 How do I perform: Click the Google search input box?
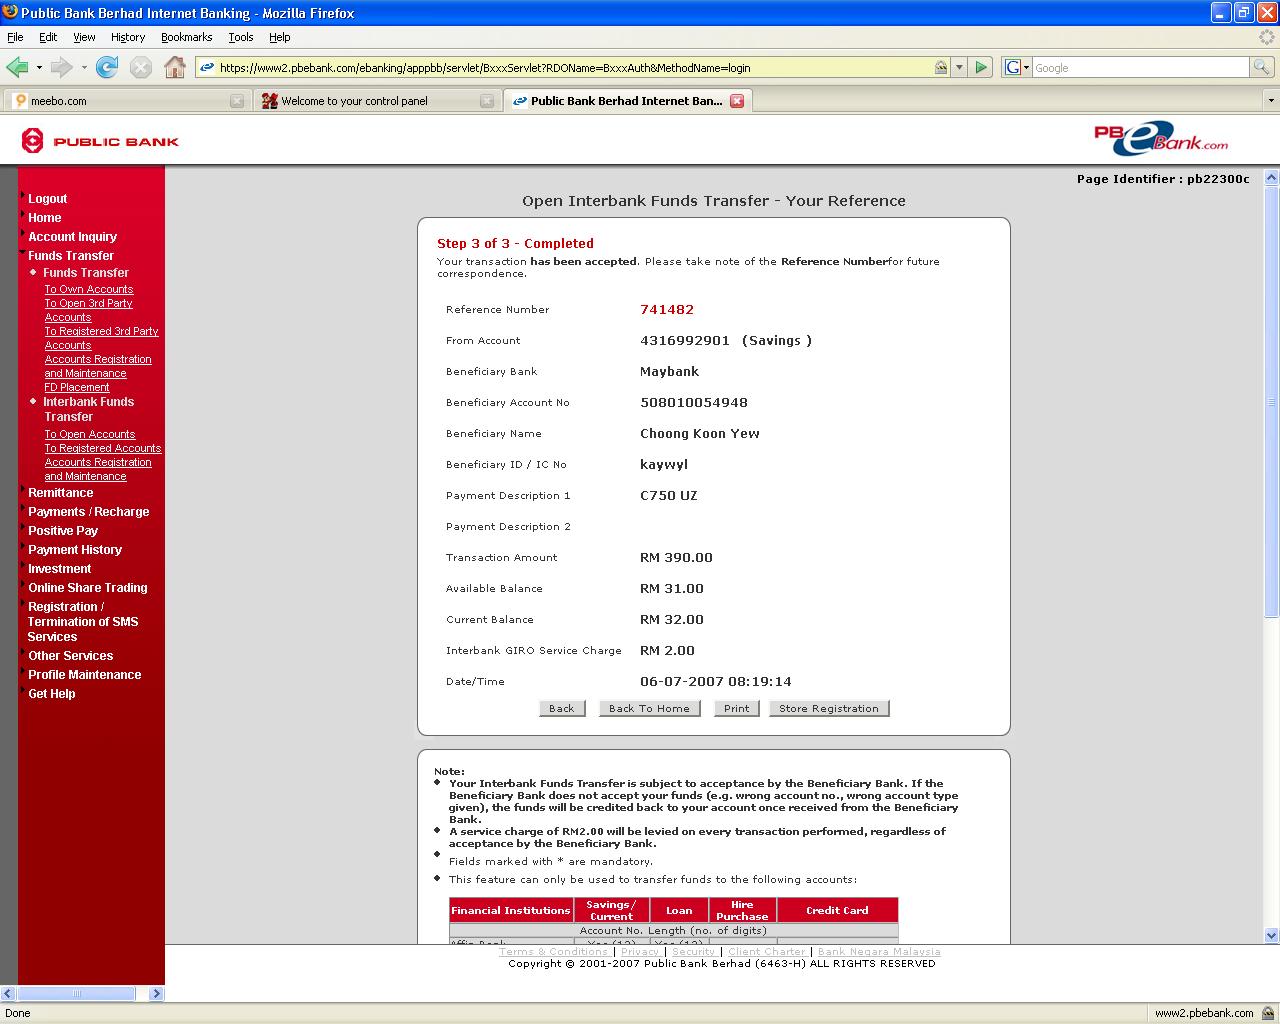[x=1140, y=67]
